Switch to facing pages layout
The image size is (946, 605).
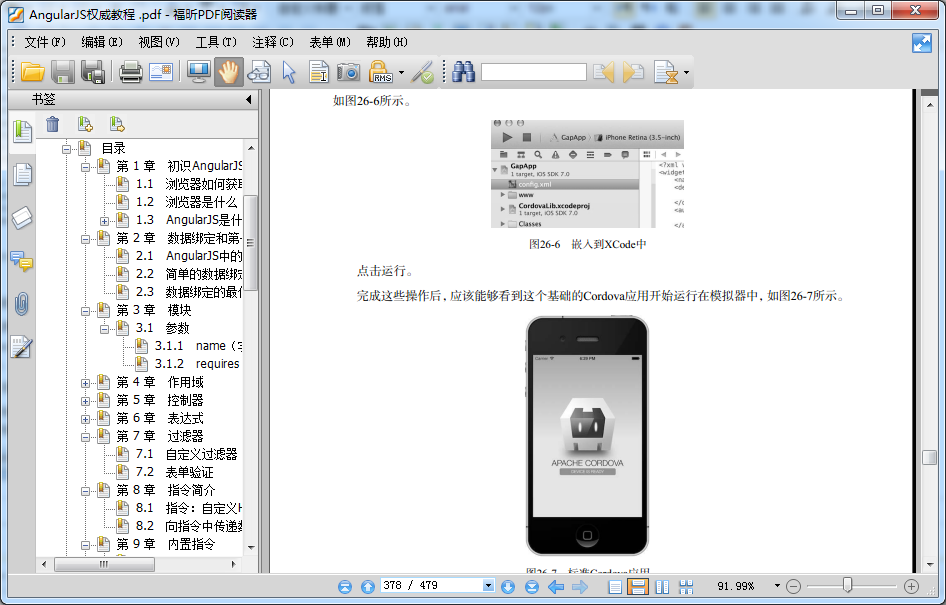click(662, 586)
